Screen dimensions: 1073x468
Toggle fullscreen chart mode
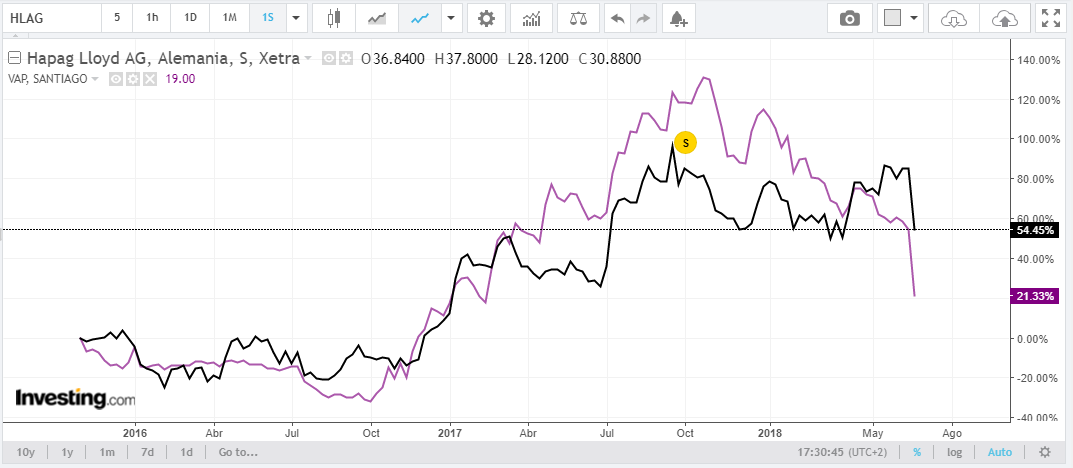(x=1050, y=18)
